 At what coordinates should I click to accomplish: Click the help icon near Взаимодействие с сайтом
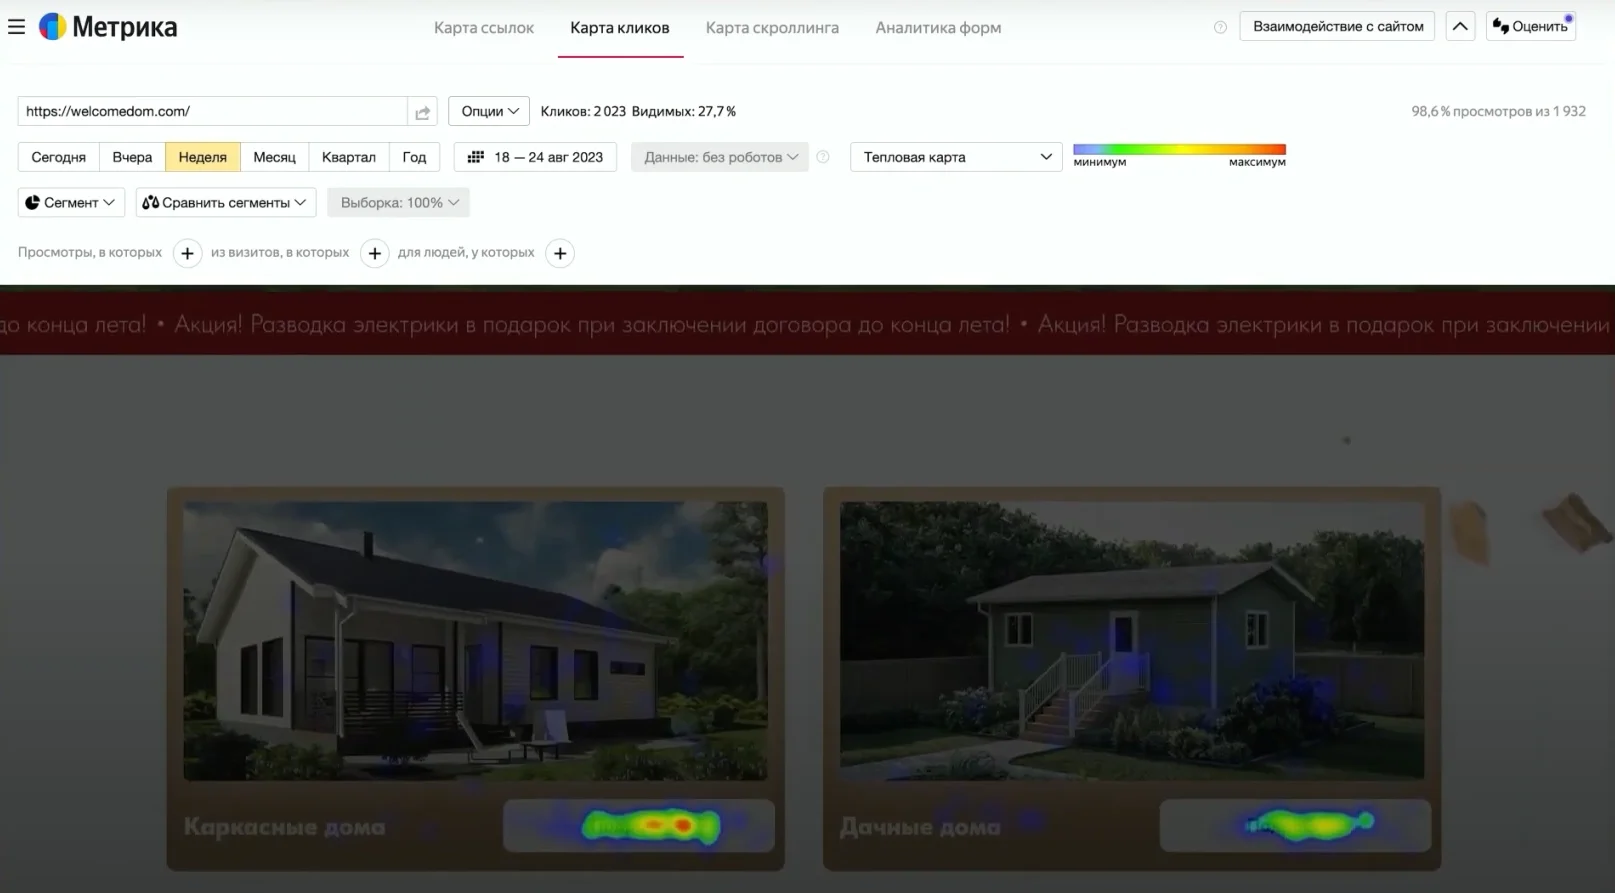coord(1220,27)
